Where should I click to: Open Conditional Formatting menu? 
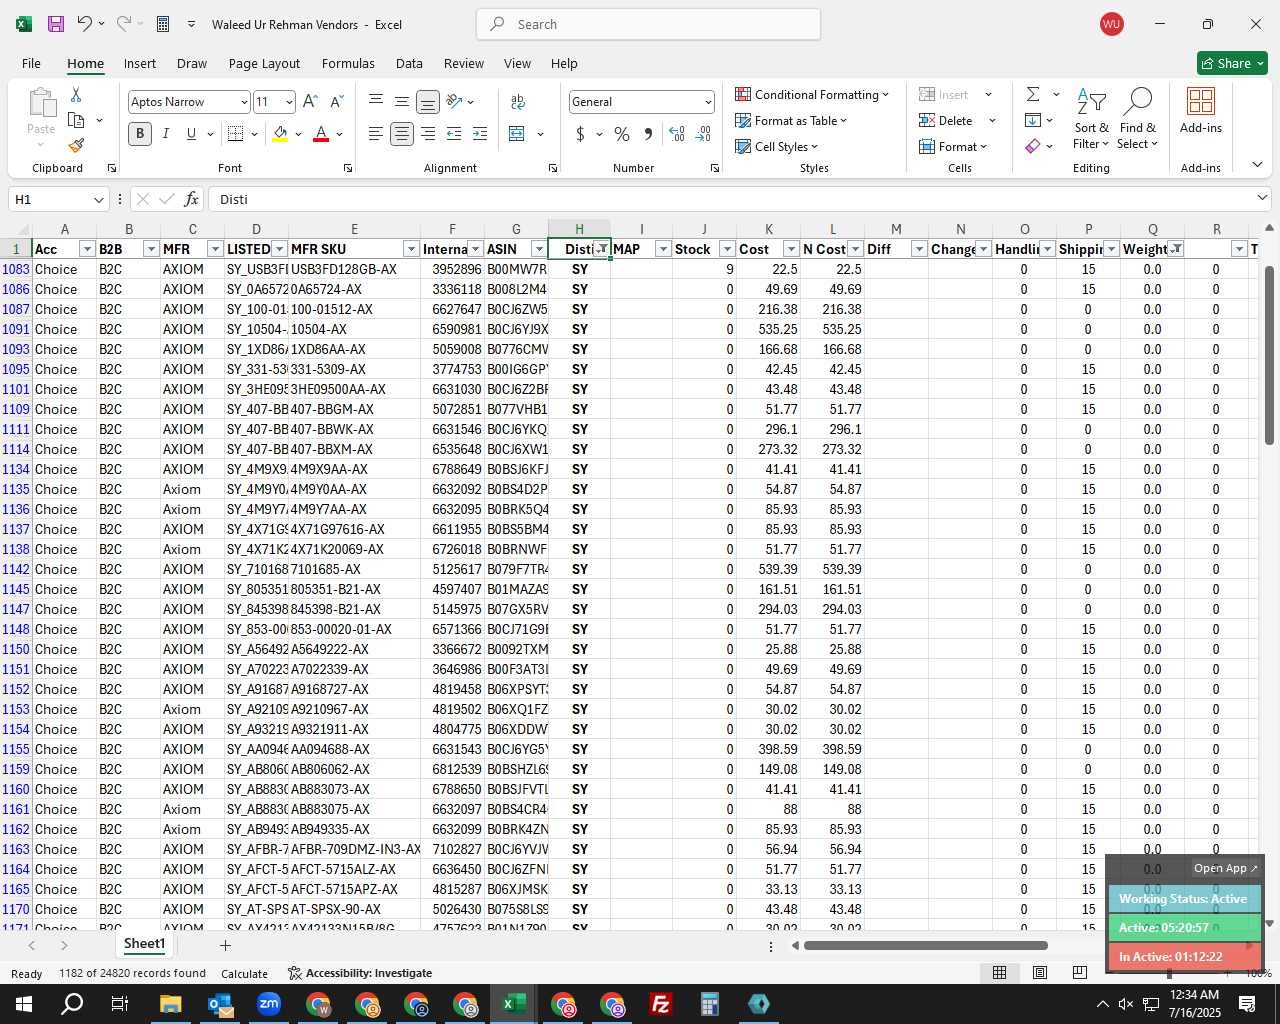point(812,94)
